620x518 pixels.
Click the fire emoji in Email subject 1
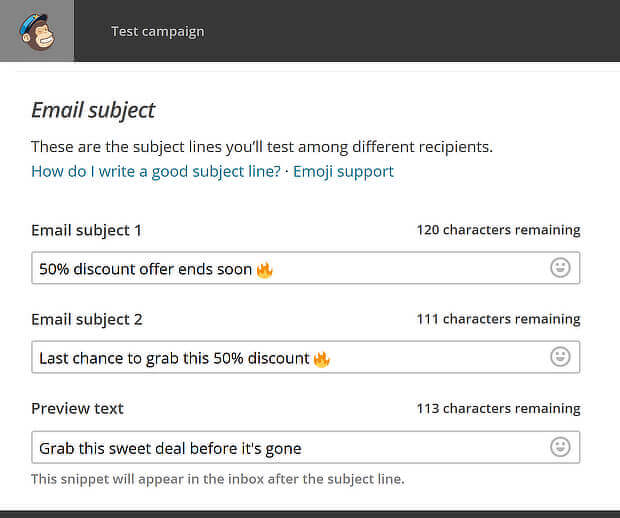[265, 270]
